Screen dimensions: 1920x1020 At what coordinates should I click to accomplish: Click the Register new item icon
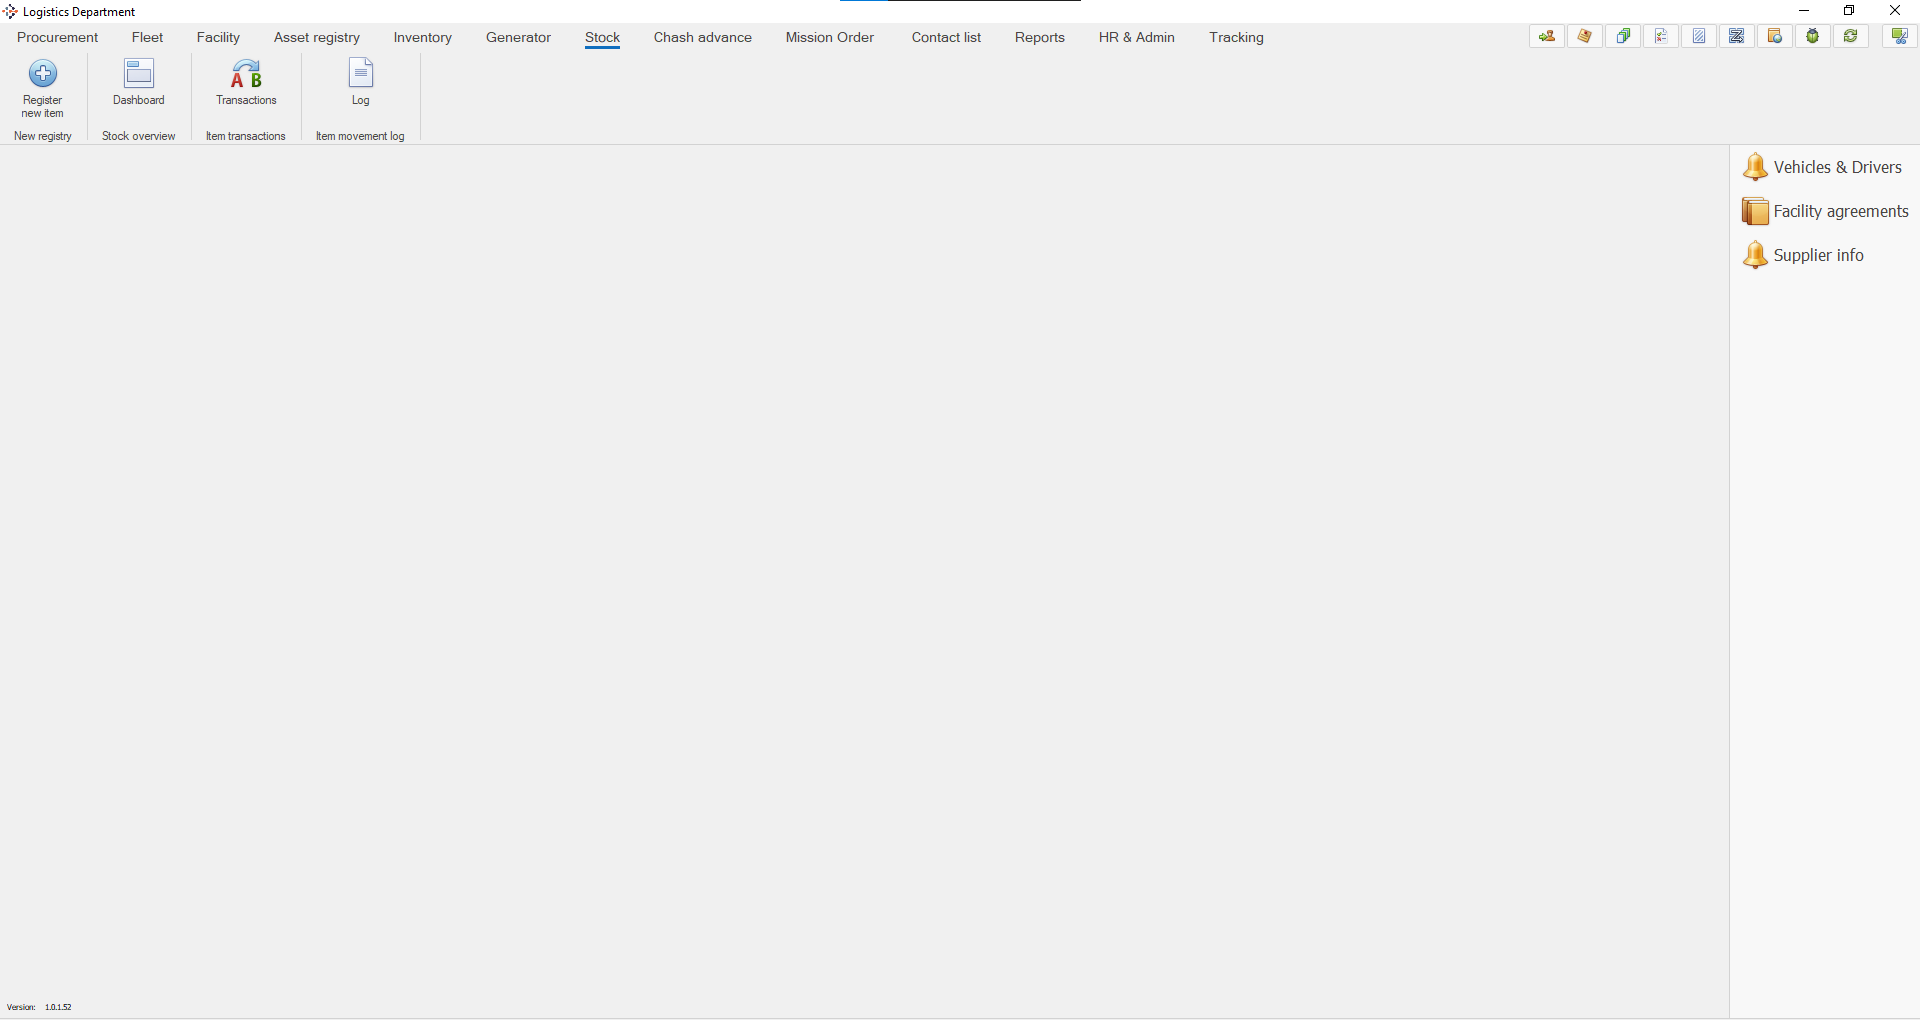pos(43,75)
